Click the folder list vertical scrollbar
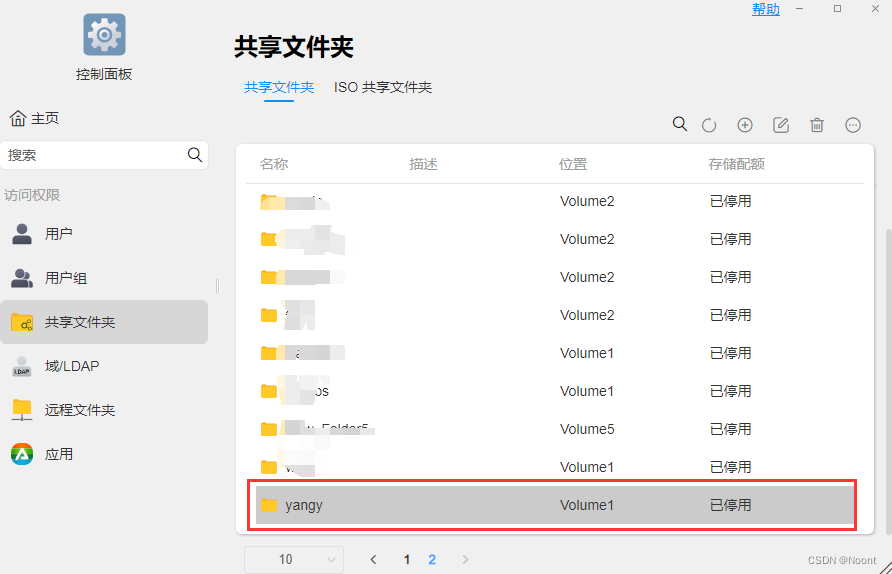The width and height of the screenshot is (892, 574). (x=888, y=381)
